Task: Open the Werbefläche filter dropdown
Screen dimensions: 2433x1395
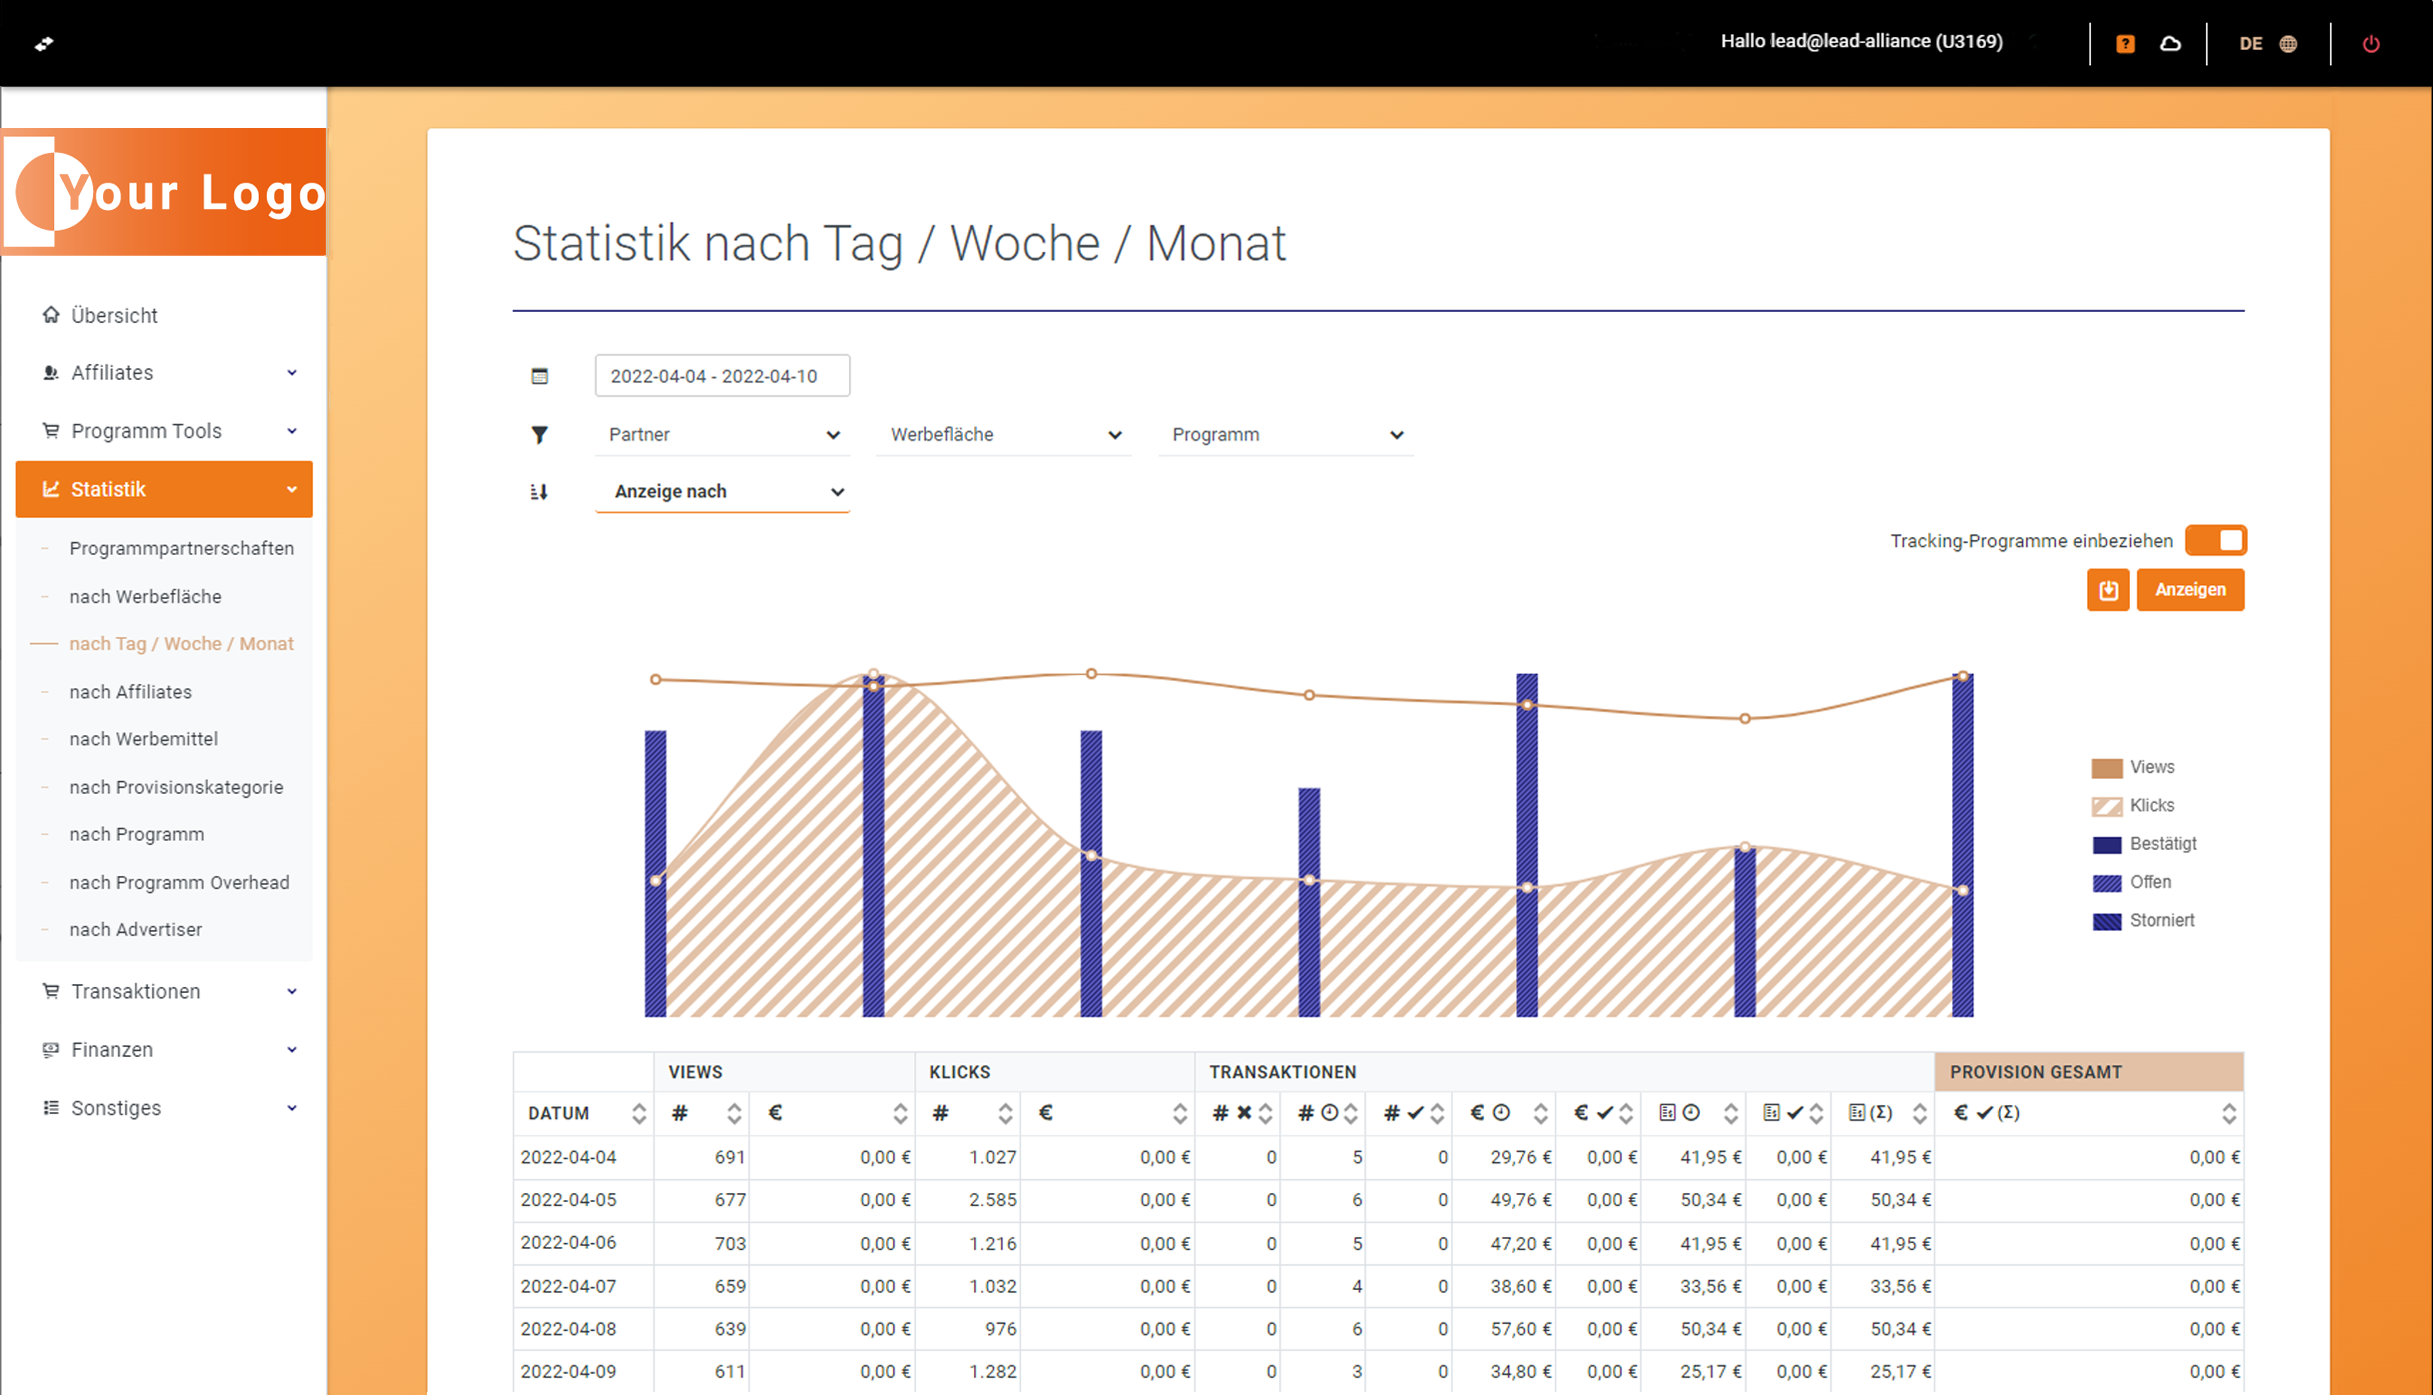Action: [x=1004, y=435]
